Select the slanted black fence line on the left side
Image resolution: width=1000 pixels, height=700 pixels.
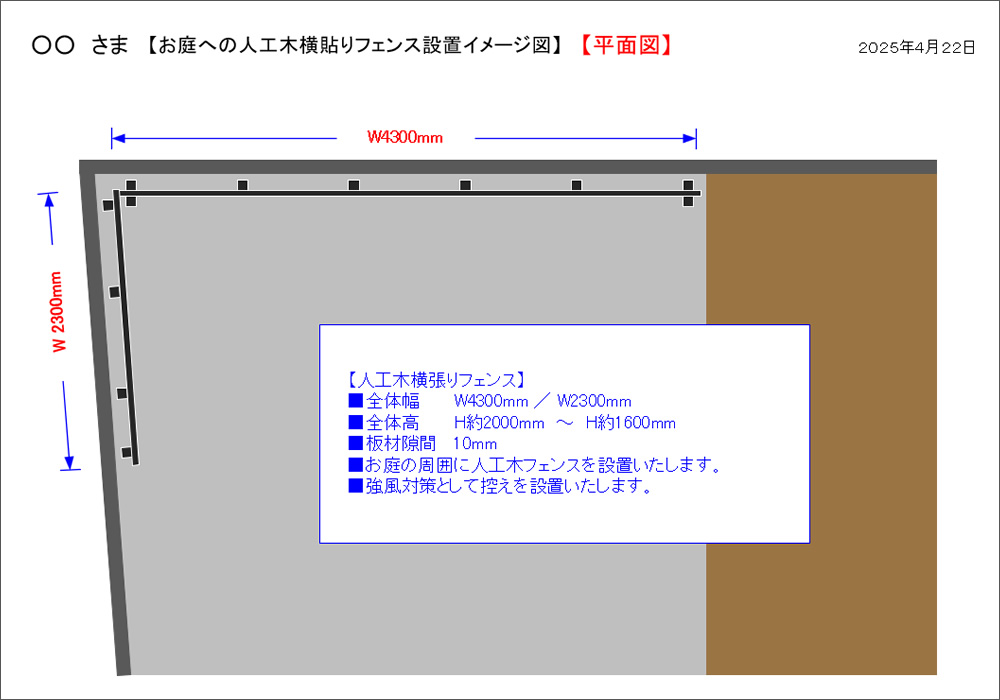(x=126, y=327)
